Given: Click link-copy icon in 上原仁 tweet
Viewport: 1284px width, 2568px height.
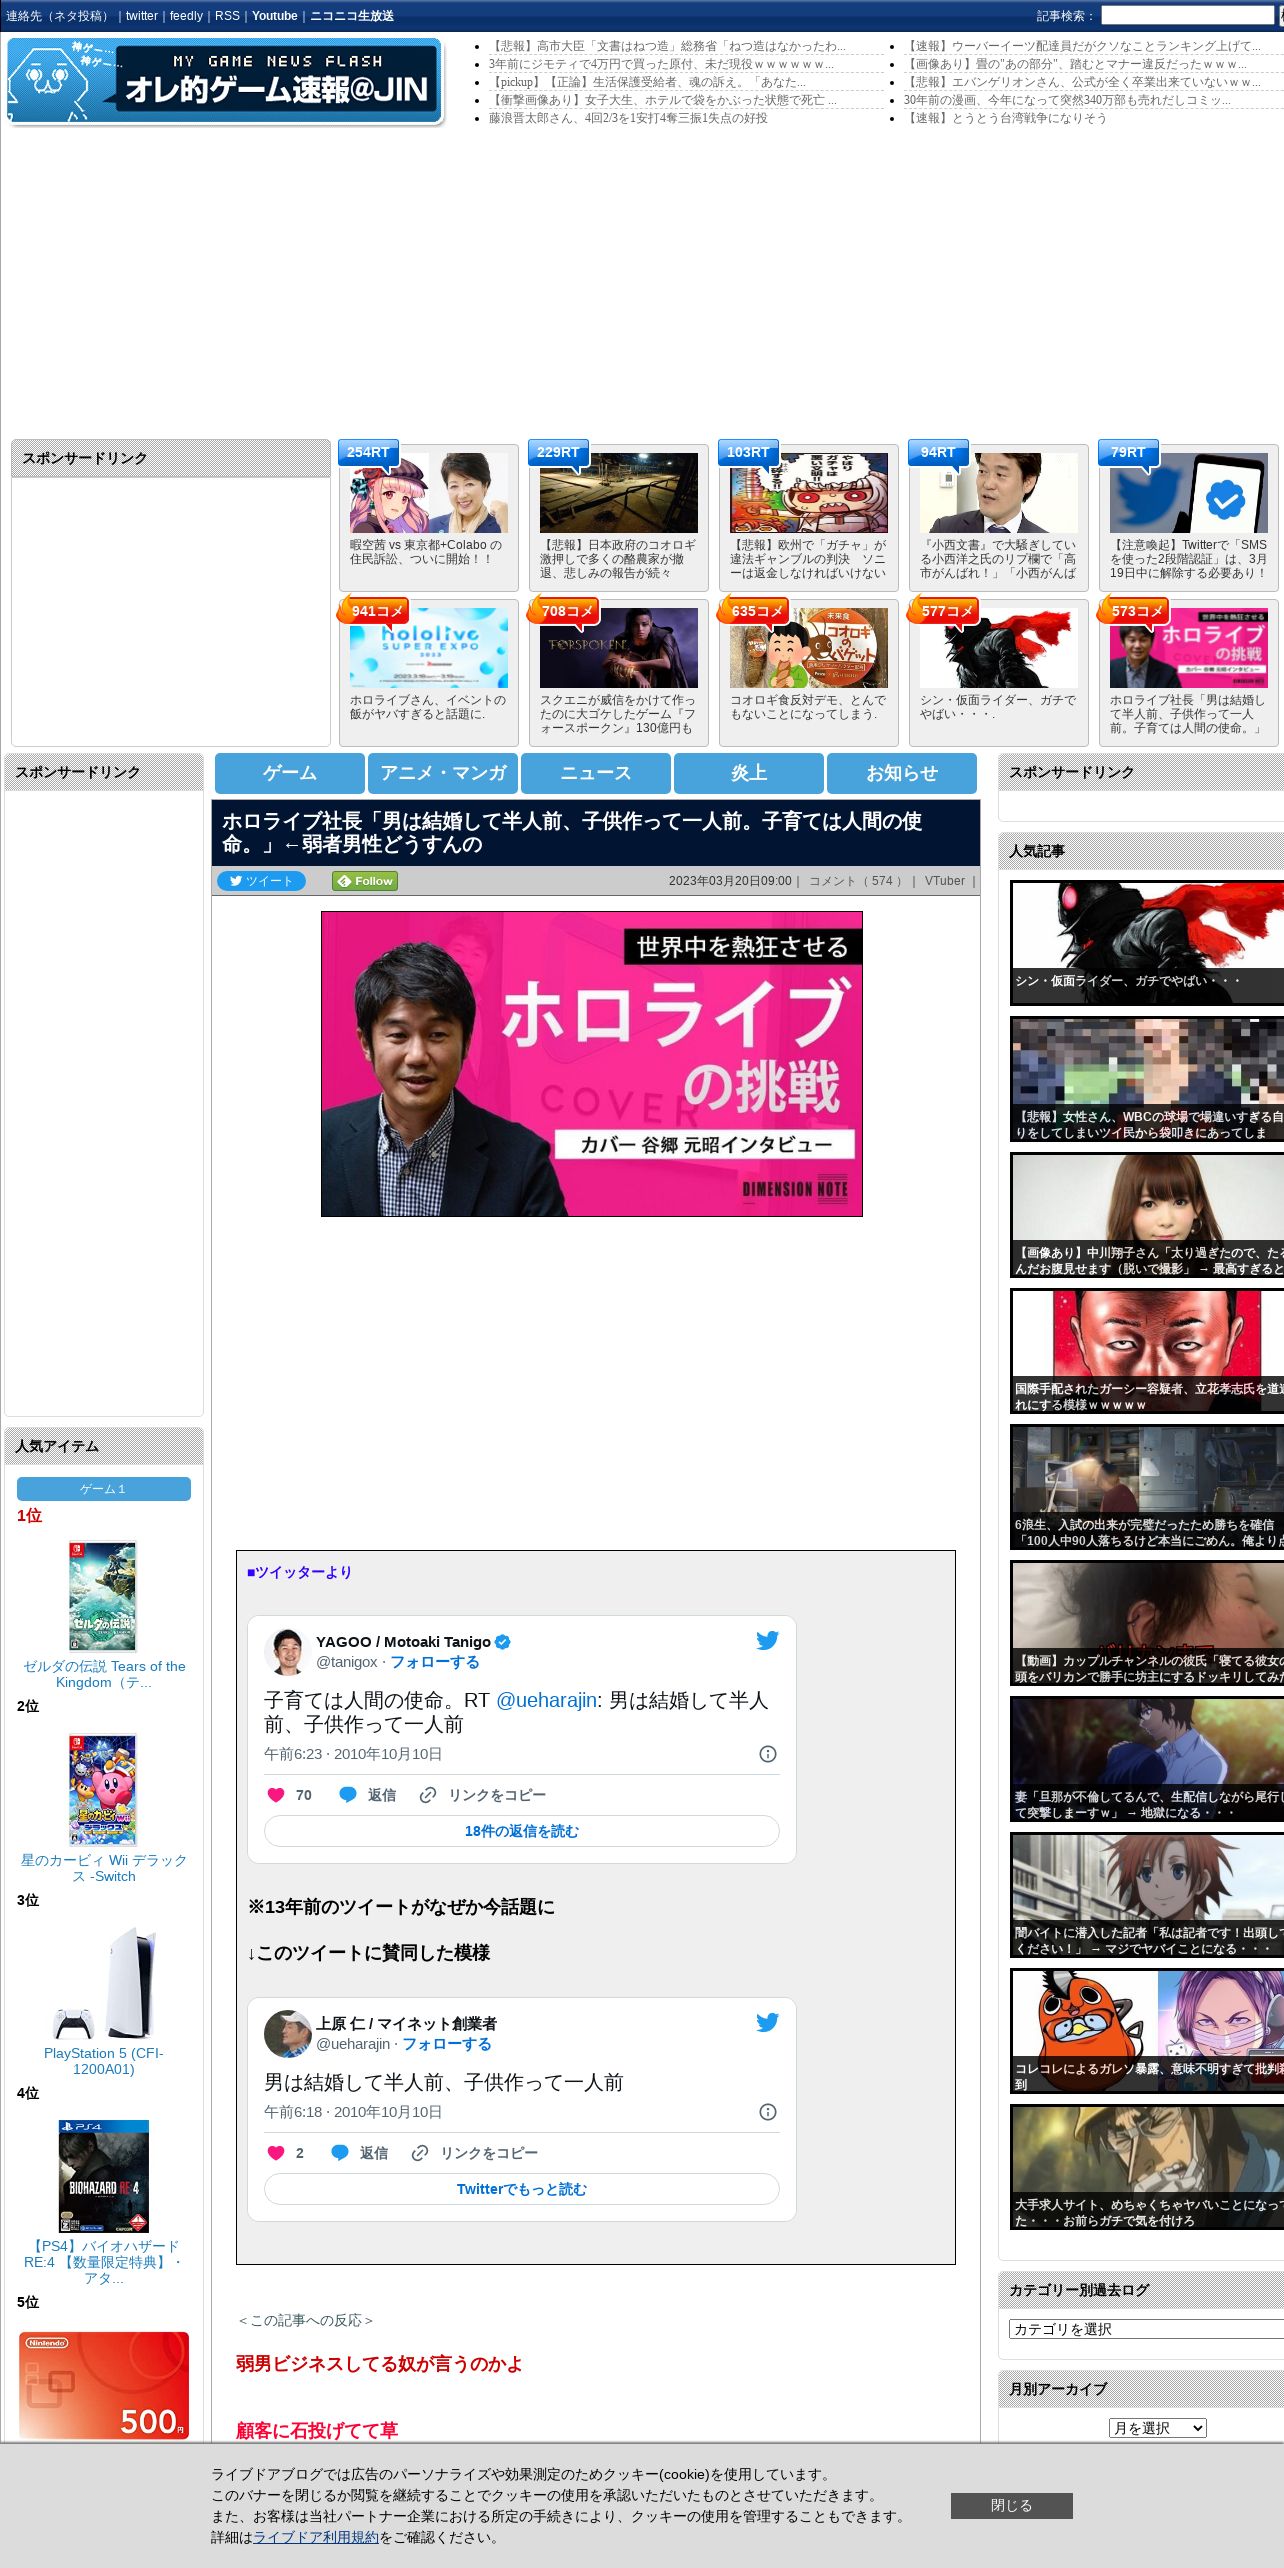Looking at the screenshot, I should click(420, 2153).
